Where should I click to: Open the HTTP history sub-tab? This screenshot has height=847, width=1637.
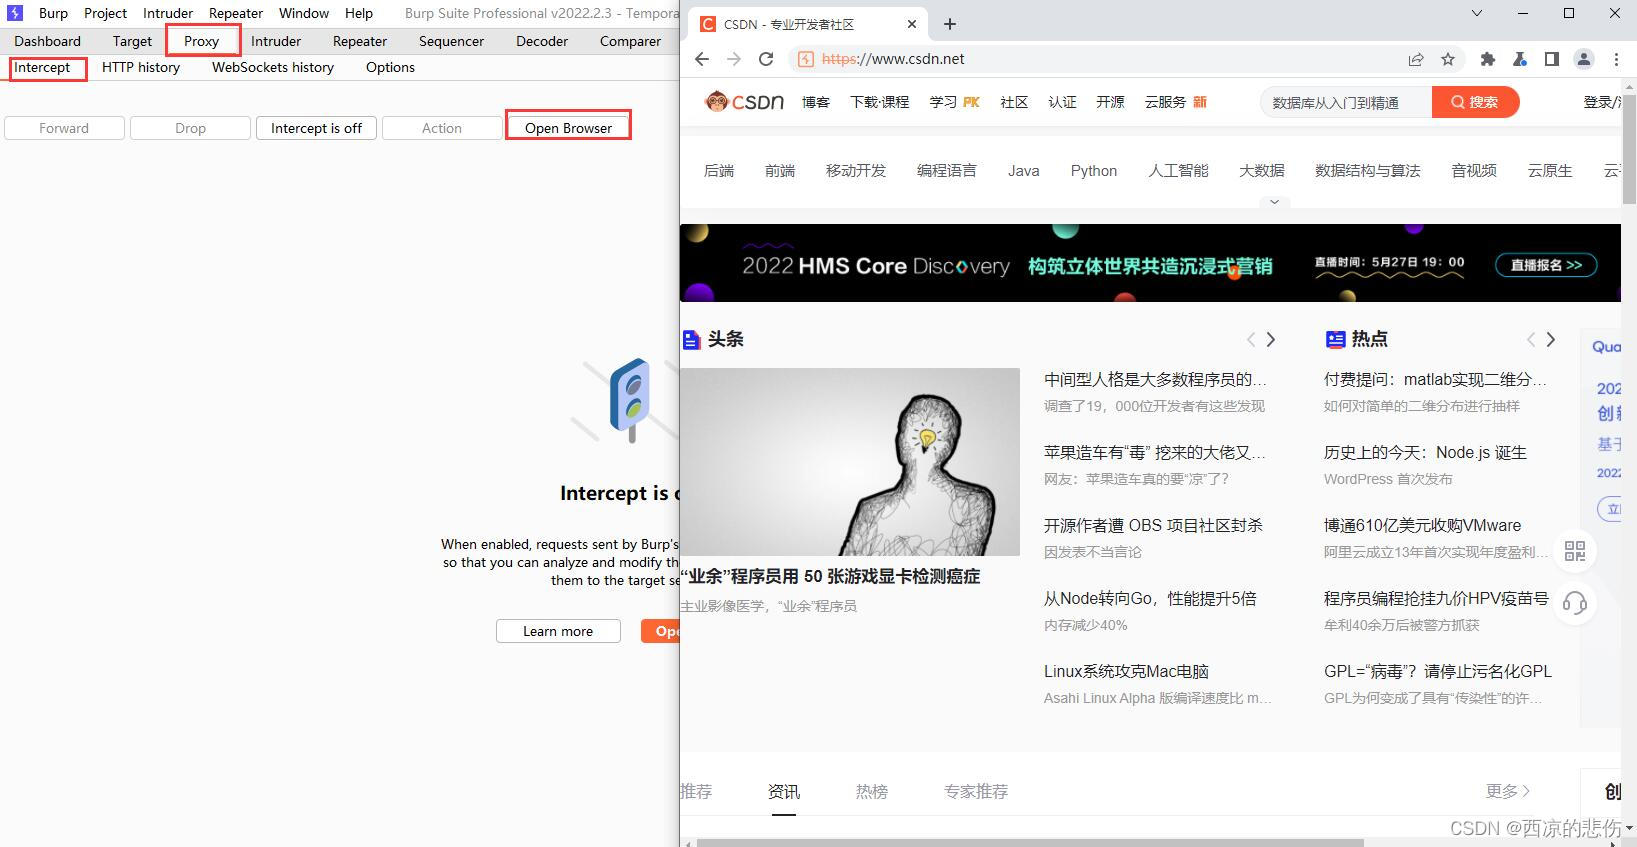141,67
